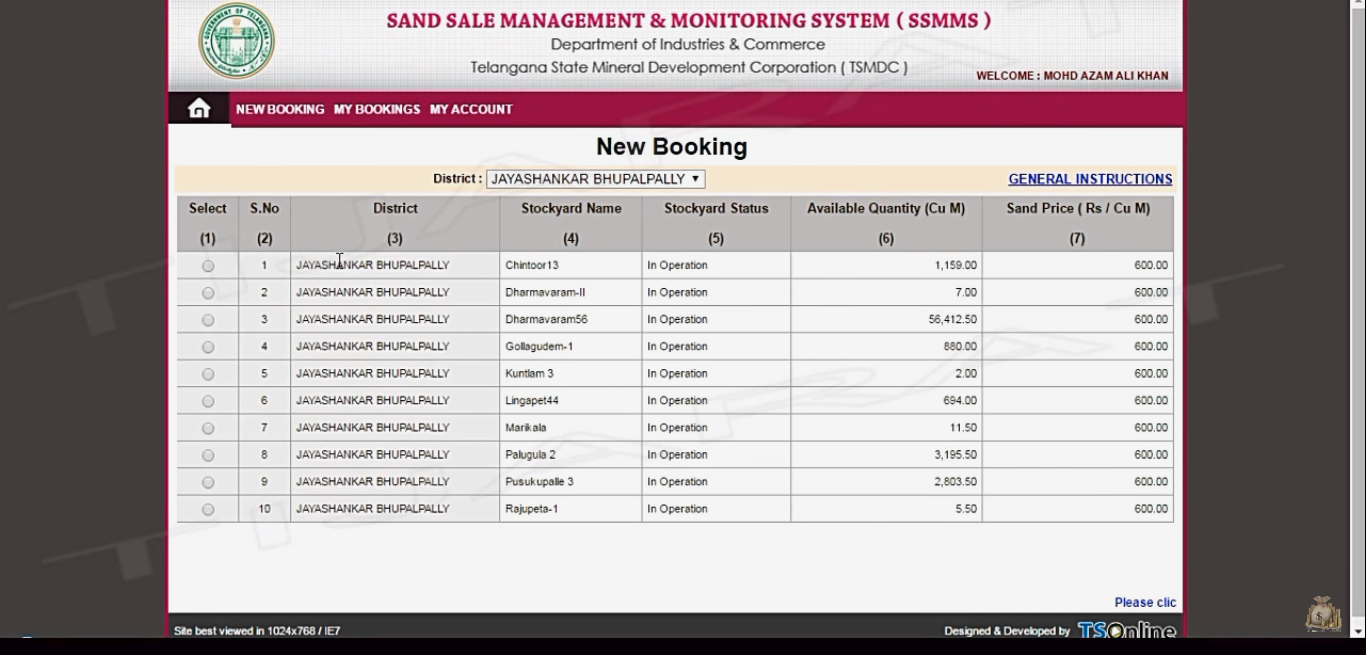Open the District dropdown list
The image size is (1366, 655).
coord(596,179)
